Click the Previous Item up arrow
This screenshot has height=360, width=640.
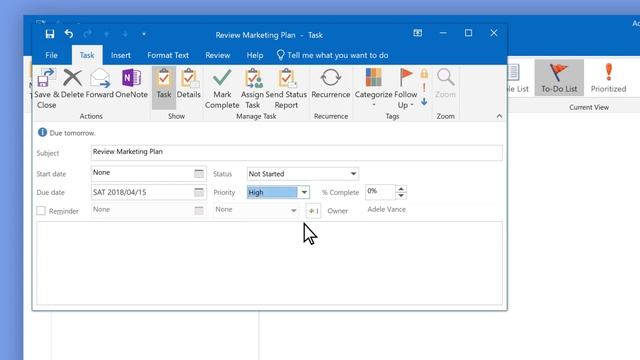pos(107,34)
